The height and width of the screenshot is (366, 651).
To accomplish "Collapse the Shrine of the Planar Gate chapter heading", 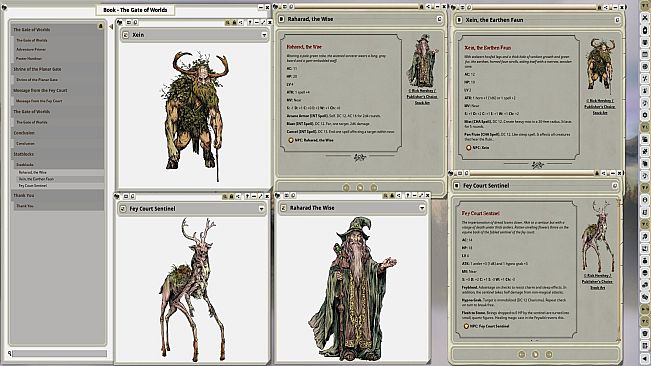I will 37,69.
